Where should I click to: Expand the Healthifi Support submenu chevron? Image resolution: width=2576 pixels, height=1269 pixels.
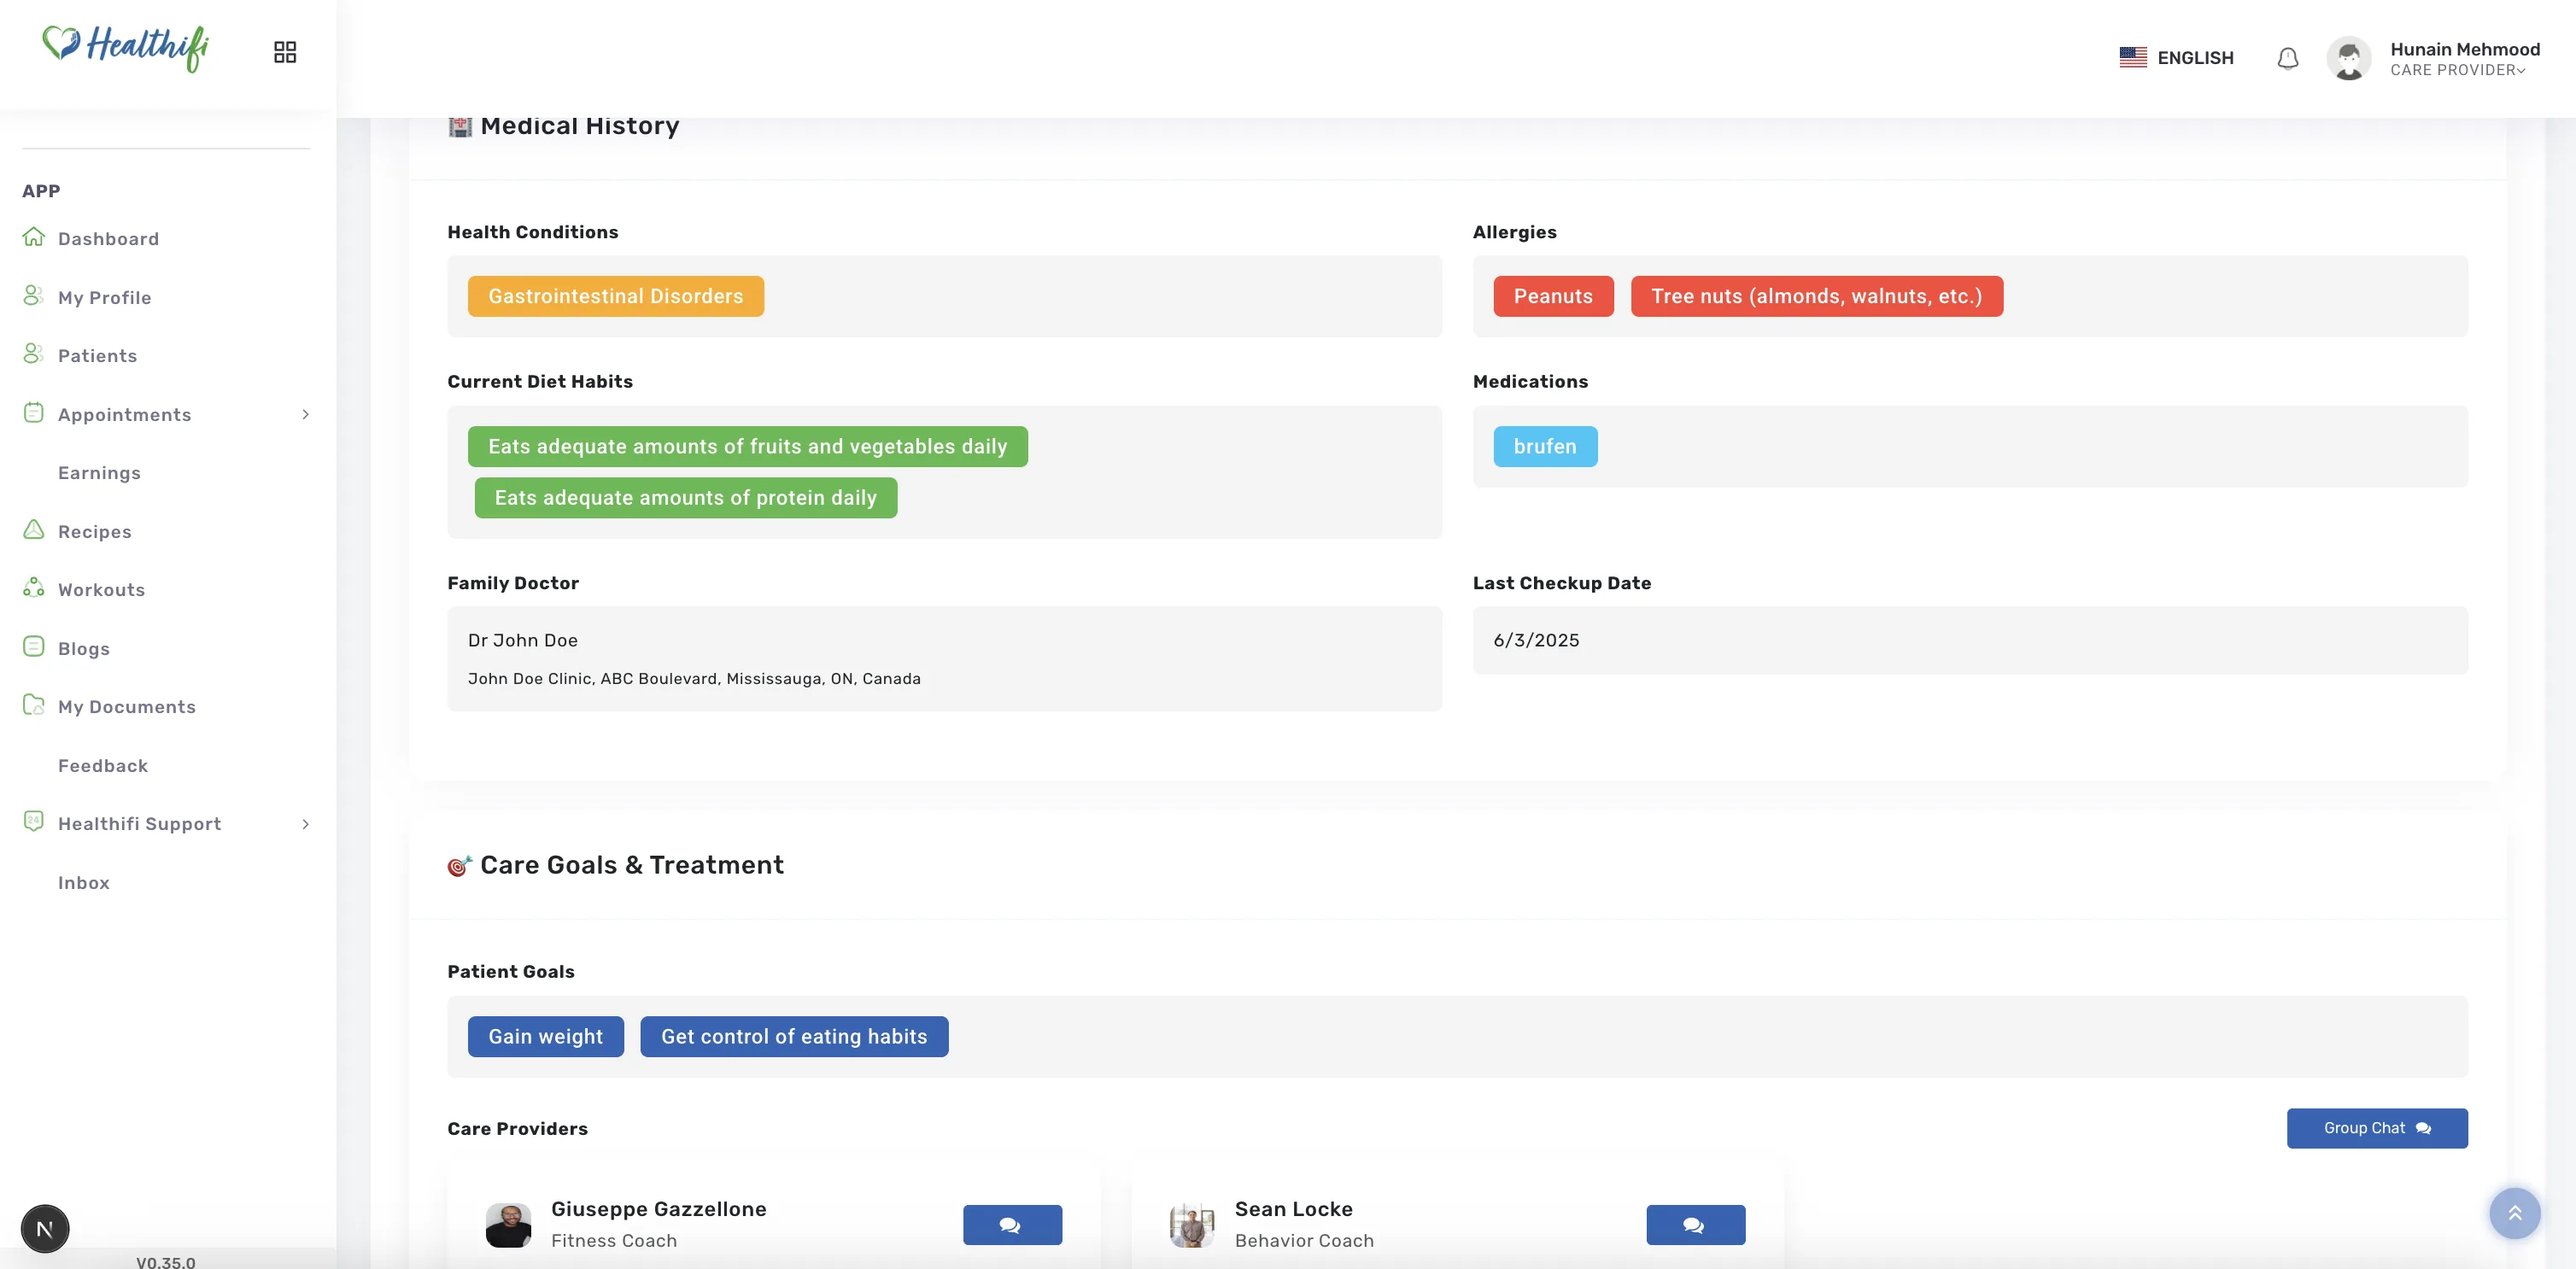pyautogui.click(x=306, y=824)
